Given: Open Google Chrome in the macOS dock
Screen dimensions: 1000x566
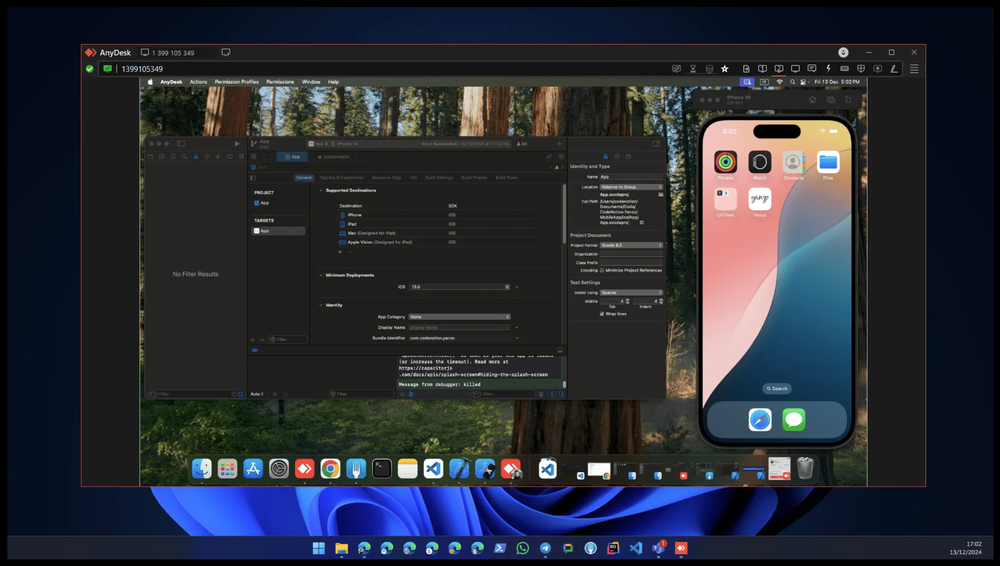Looking at the screenshot, I should [x=330, y=469].
